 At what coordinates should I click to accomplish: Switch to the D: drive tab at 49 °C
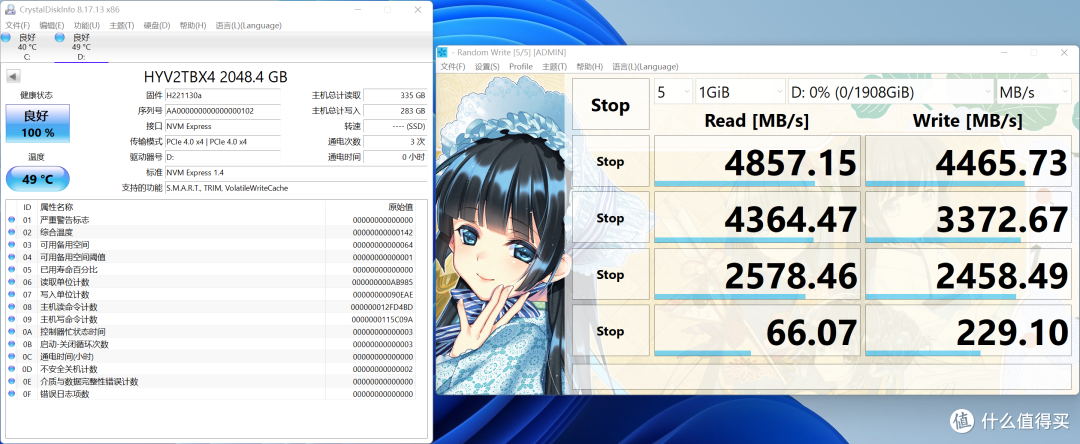pyautogui.click(x=81, y=47)
